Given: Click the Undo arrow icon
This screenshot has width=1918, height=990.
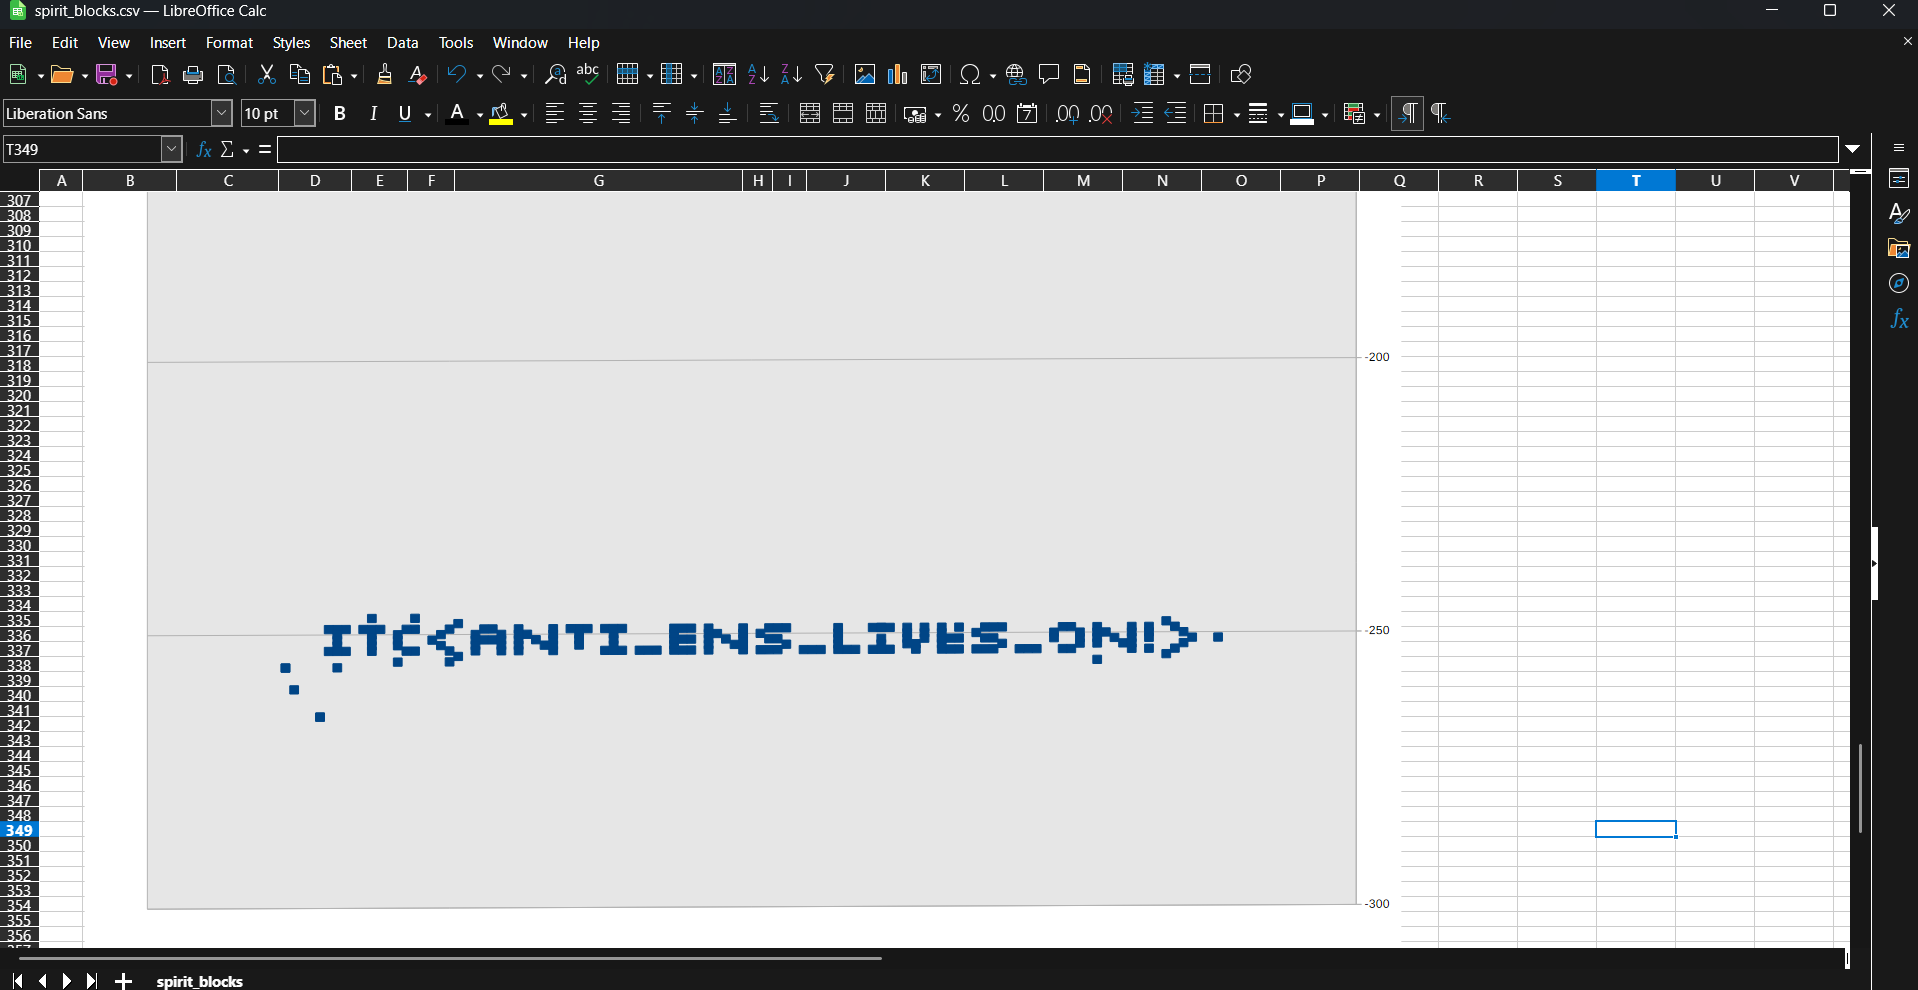Looking at the screenshot, I should pyautogui.click(x=457, y=74).
